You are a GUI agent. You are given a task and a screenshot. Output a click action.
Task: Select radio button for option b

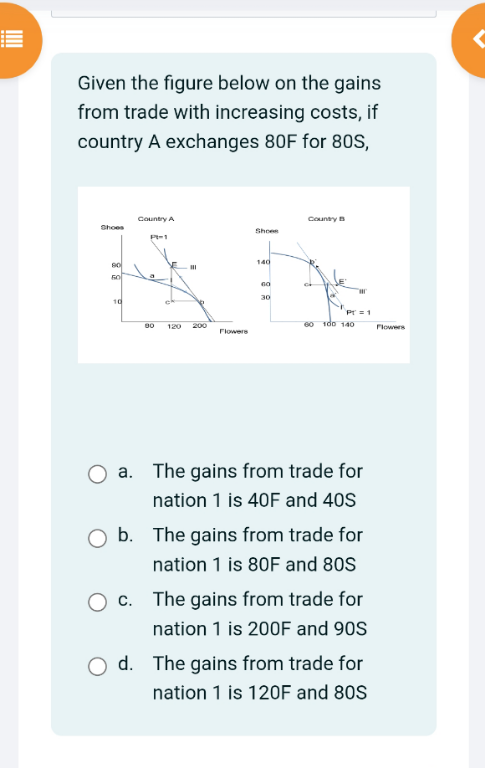(x=97, y=538)
